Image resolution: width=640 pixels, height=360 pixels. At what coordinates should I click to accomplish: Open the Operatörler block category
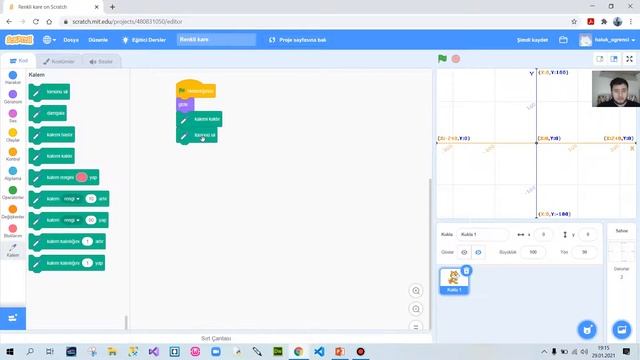tap(13, 193)
